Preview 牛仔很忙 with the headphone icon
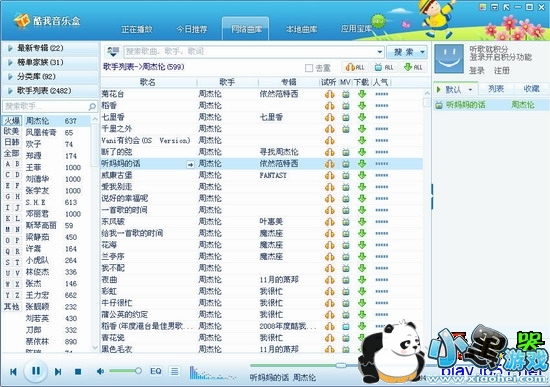 pyautogui.click(x=329, y=303)
